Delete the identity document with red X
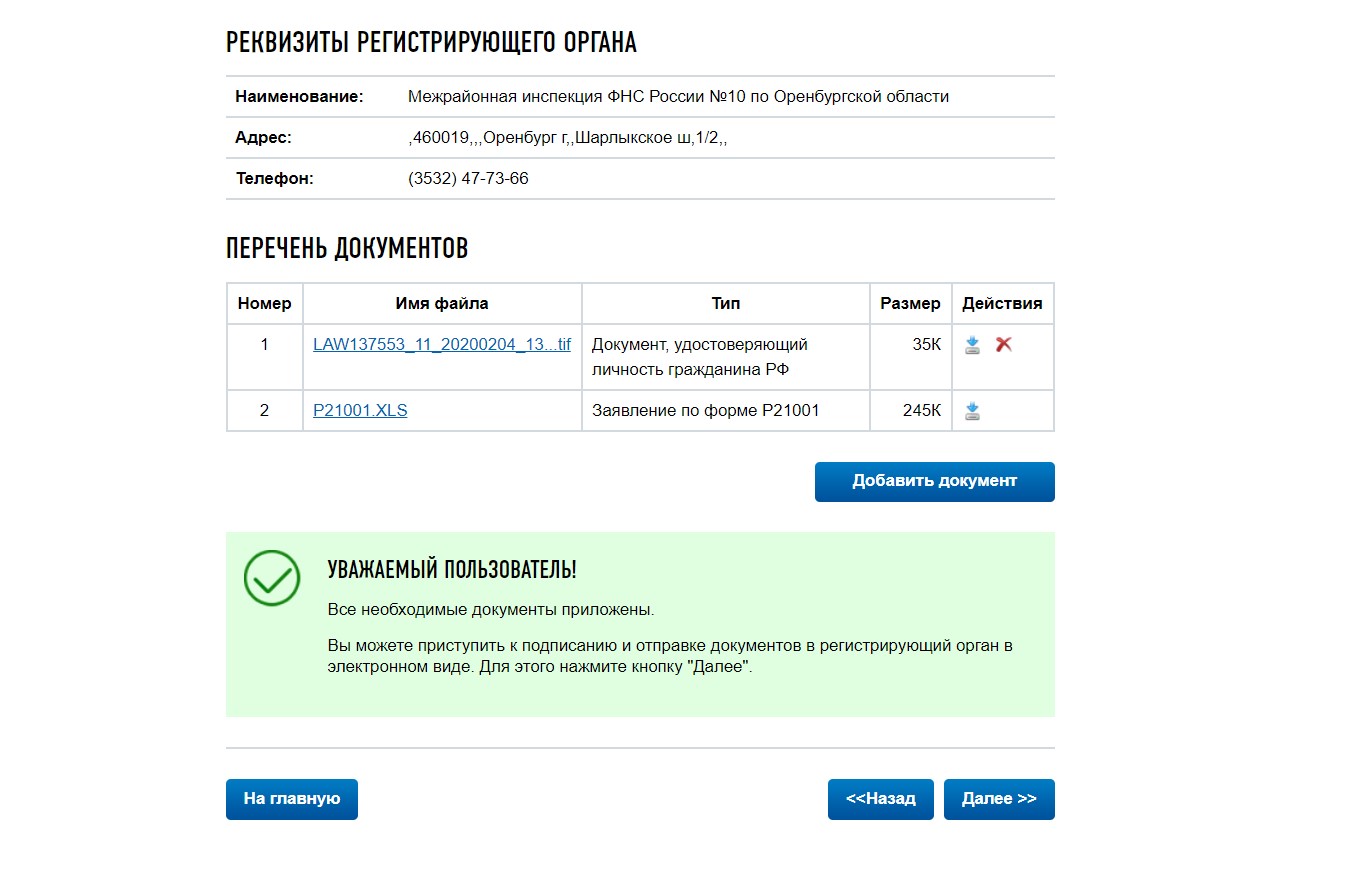This screenshot has height=874, width=1371. [x=1004, y=344]
